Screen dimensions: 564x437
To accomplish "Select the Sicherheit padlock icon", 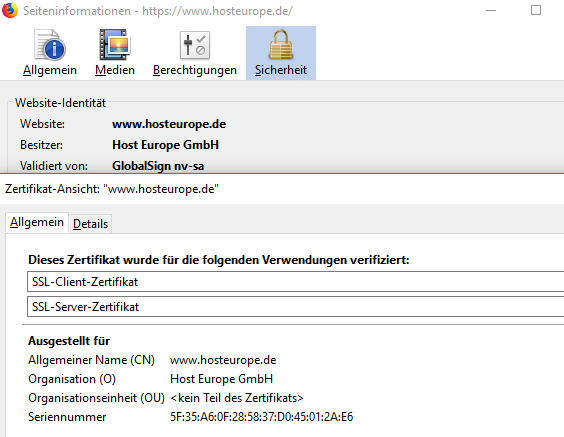I will 281,45.
